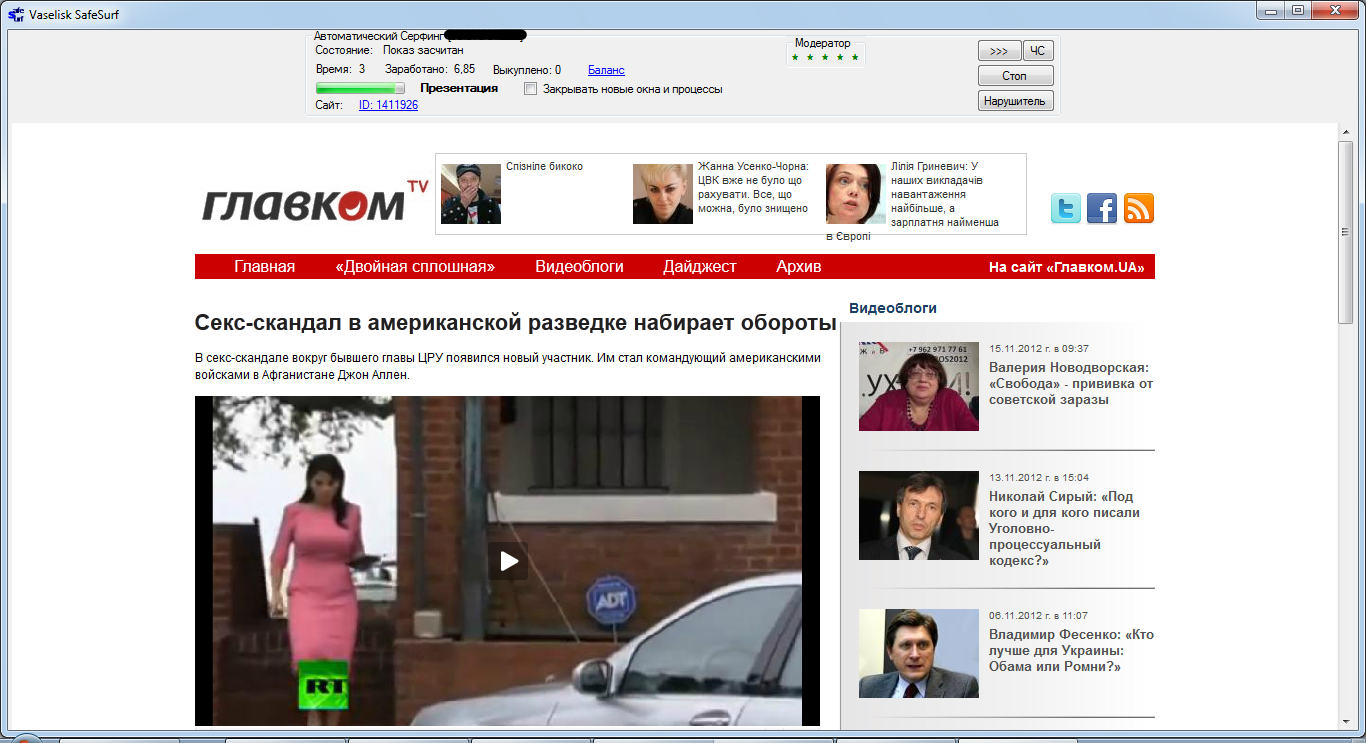Open the 'Архив' menu item
Image resolution: width=1366 pixels, height=743 pixels.
[798, 267]
